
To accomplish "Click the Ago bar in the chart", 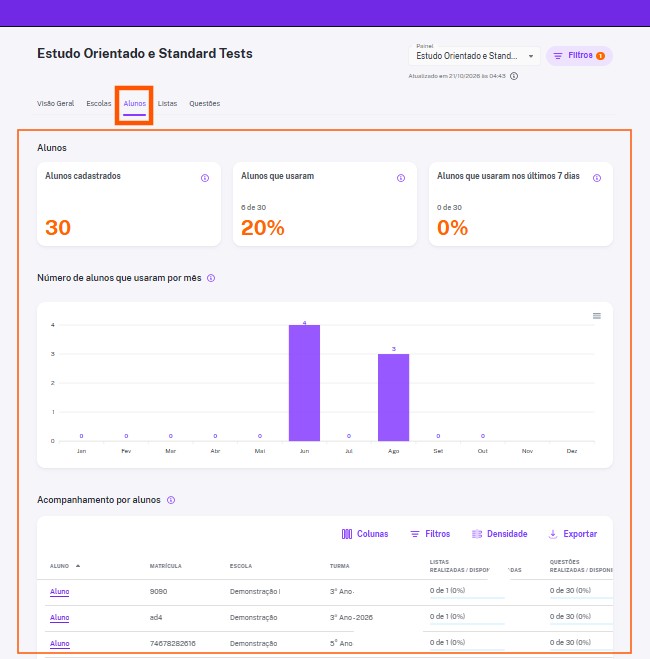I will [x=393, y=397].
